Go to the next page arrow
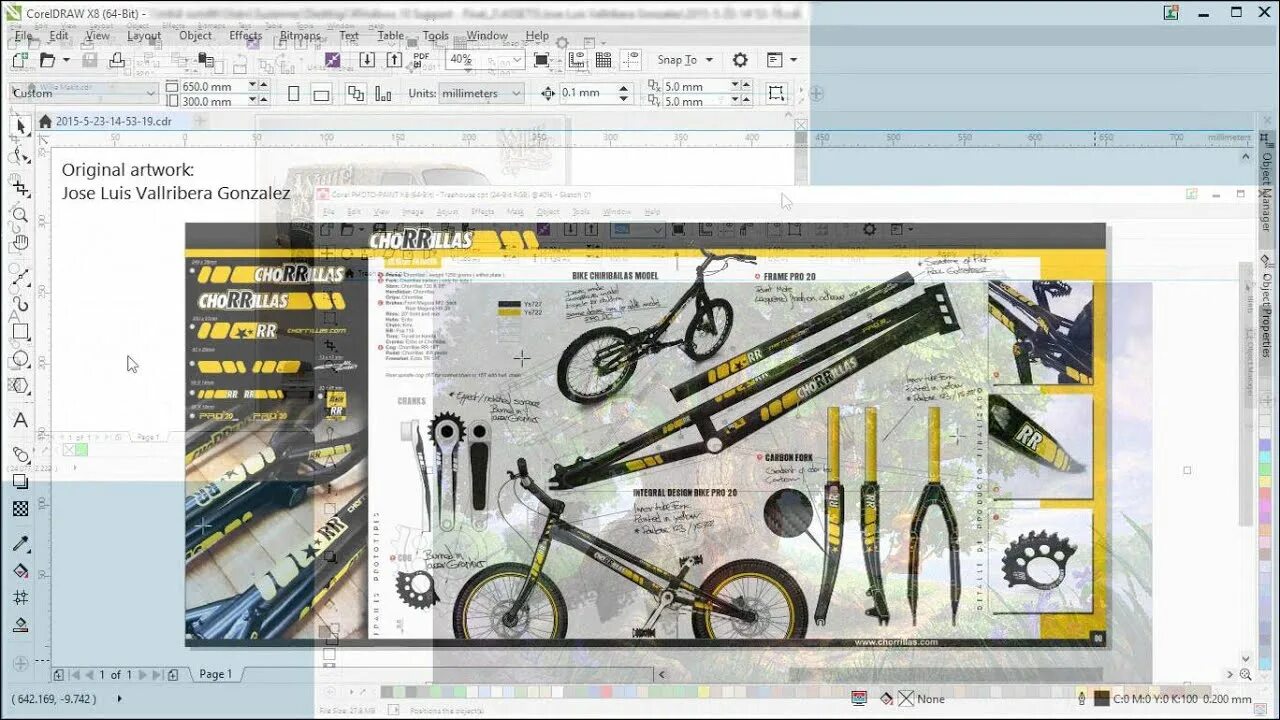 tap(143, 675)
